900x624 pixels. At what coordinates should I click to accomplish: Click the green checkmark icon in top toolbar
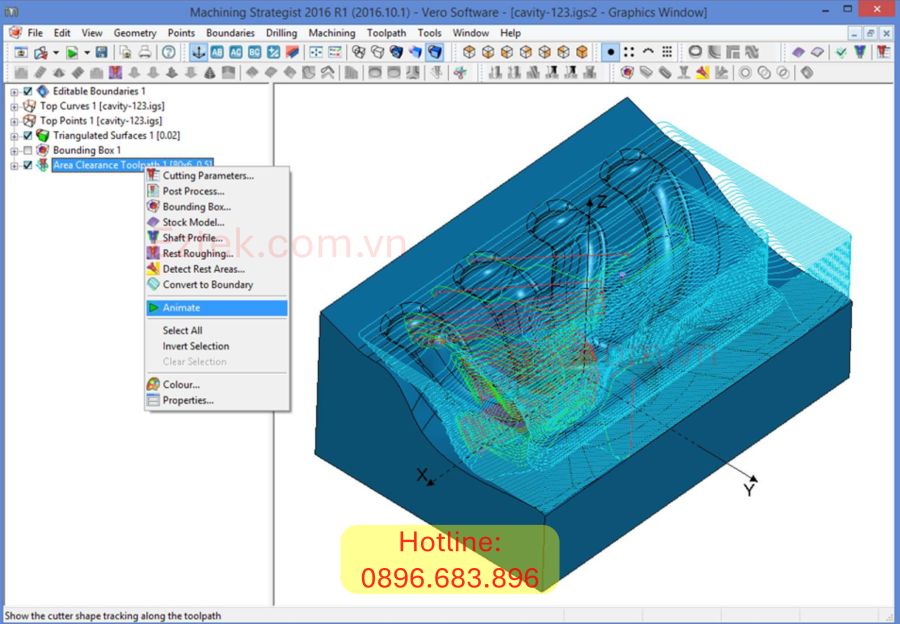pos(841,52)
